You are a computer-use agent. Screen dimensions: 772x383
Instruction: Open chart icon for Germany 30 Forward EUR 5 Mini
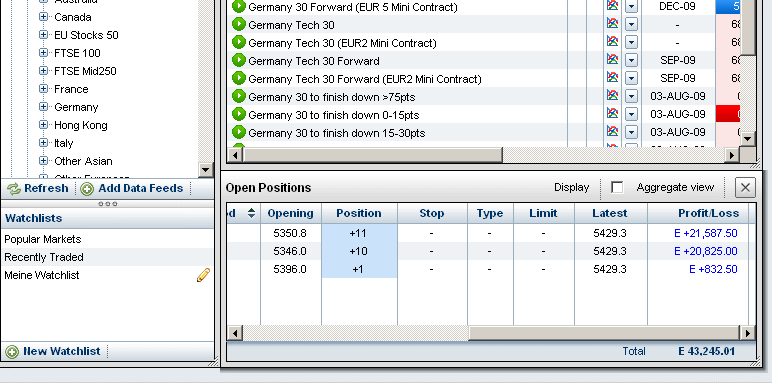tap(612, 6)
